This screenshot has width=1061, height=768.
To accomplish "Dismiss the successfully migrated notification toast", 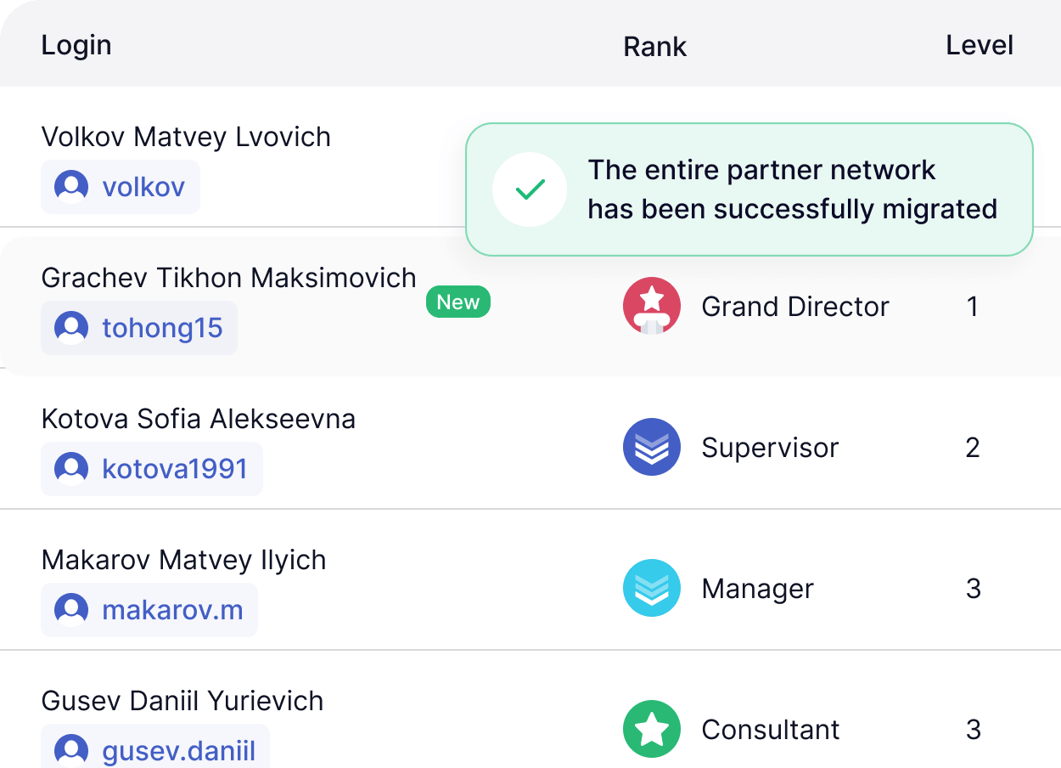I will (x=749, y=189).
